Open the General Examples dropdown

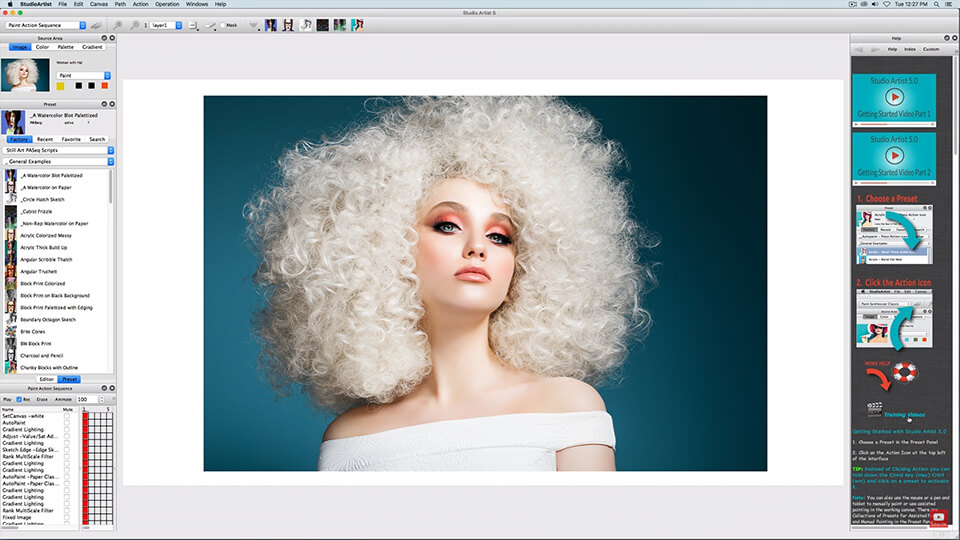[x=58, y=162]
